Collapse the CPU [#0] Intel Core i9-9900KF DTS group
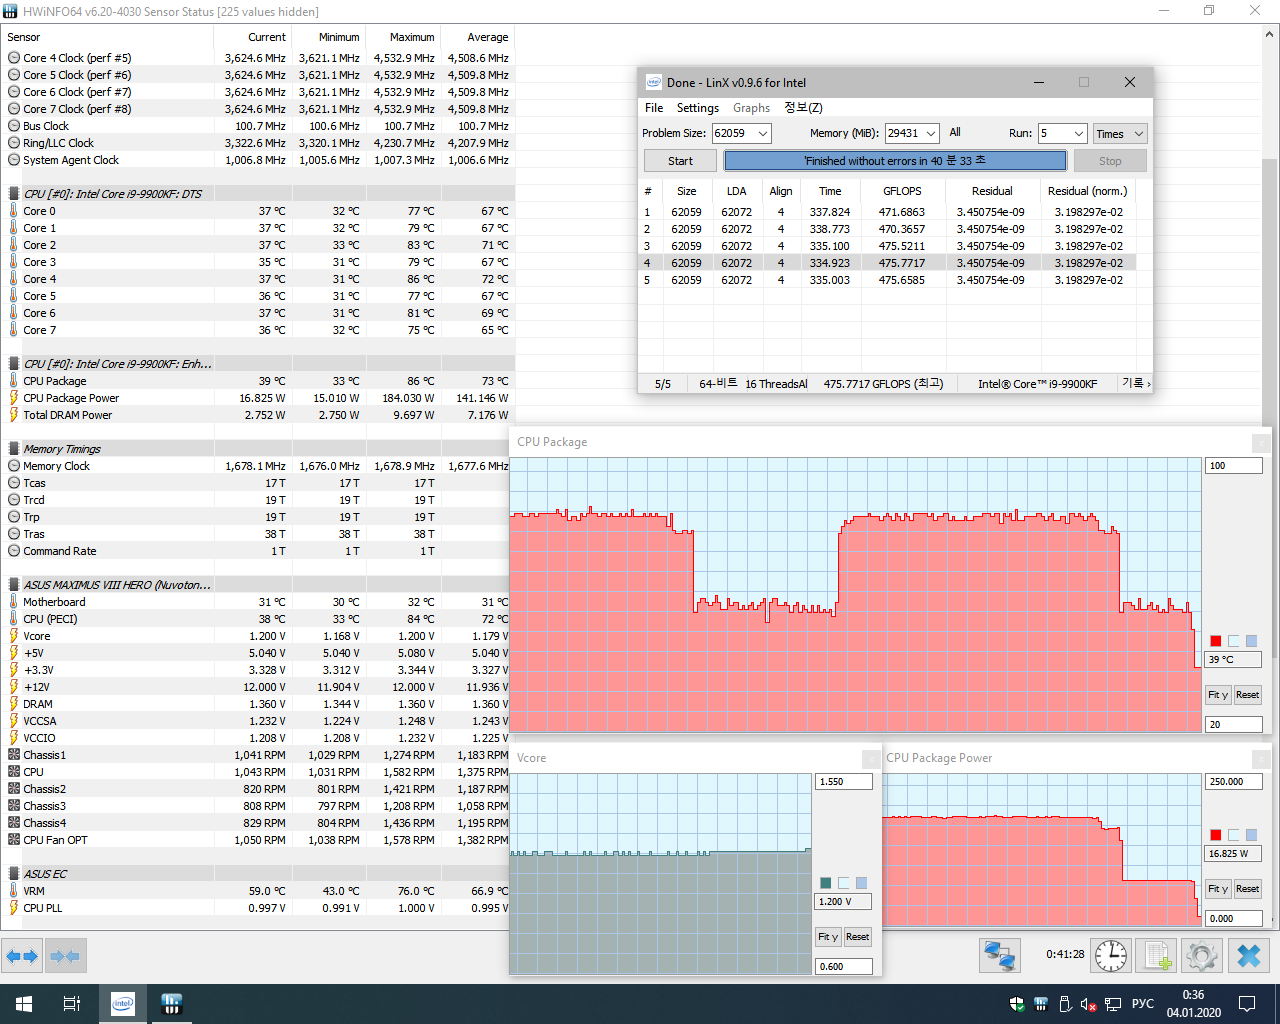Viewport: 1280px width, 1024px height. (14, 194)
